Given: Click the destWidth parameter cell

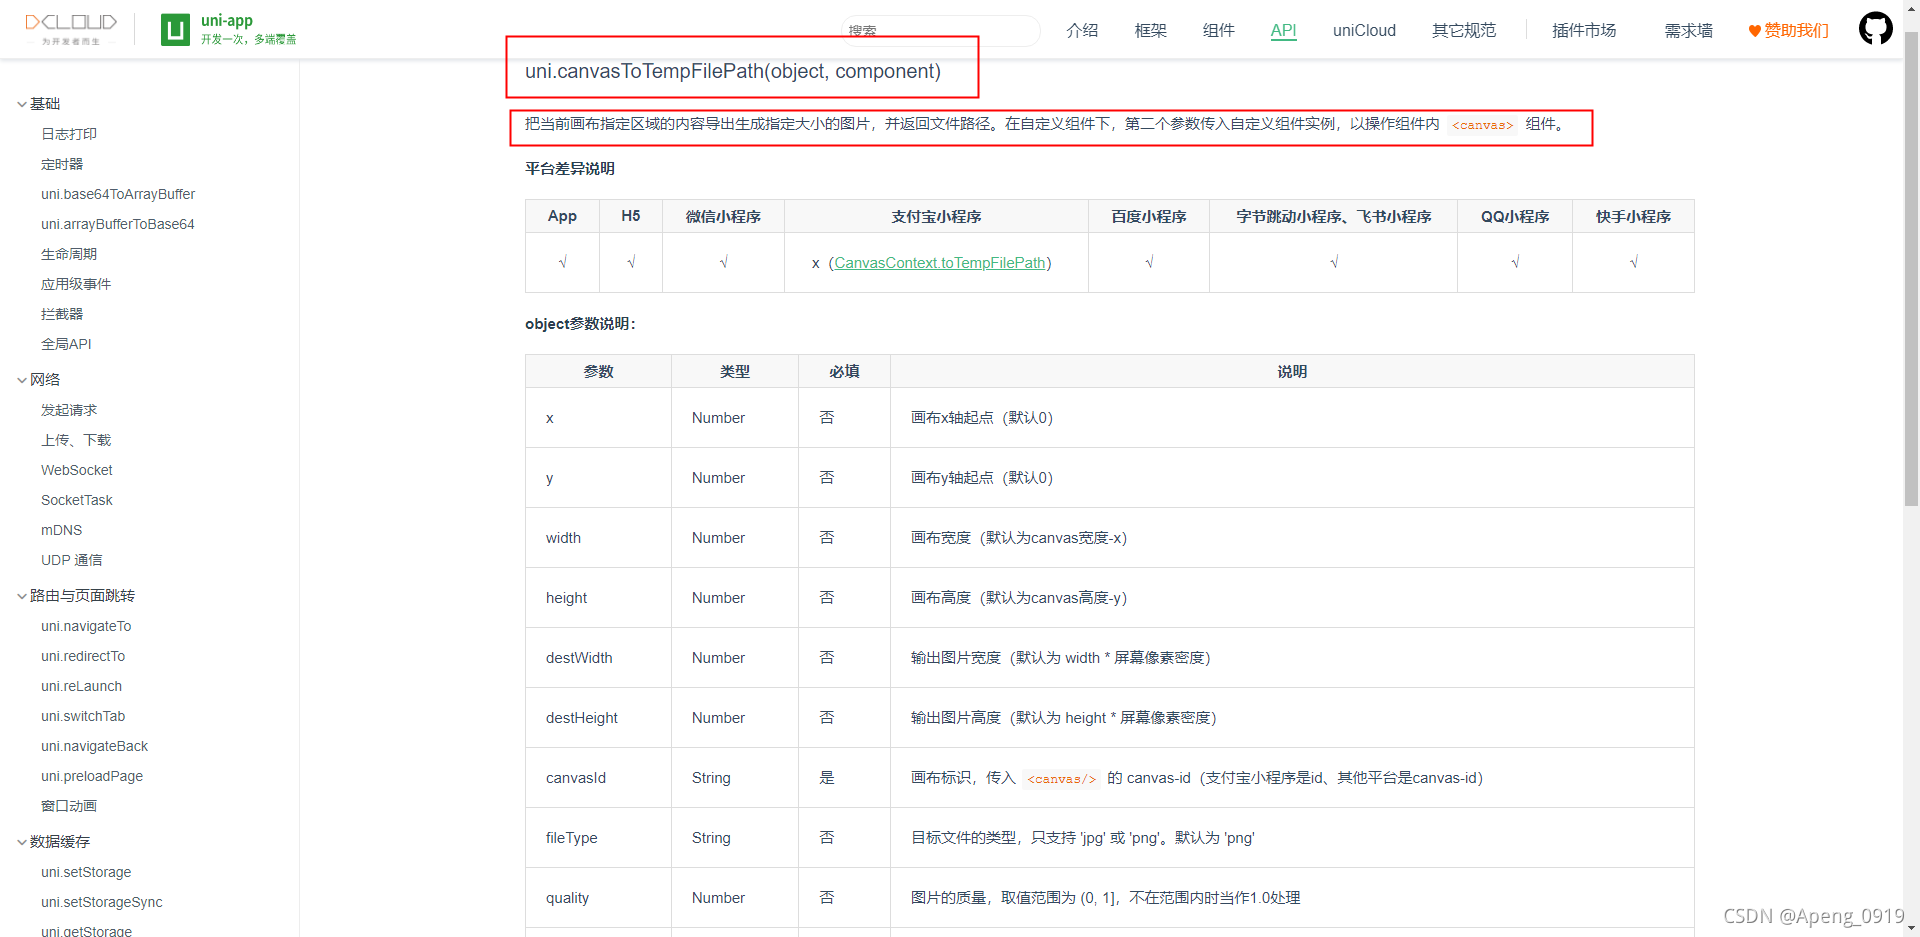Looking at the screenshot, I should (x=598, y=658).
